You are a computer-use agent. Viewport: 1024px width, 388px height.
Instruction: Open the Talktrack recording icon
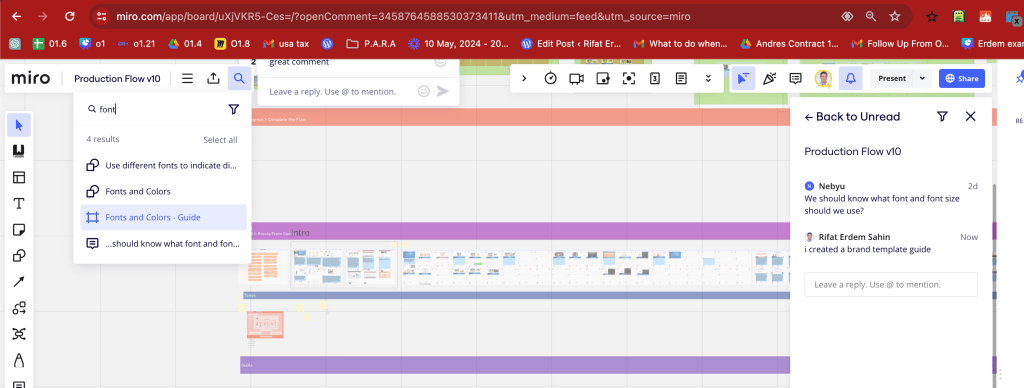(603, 78)
